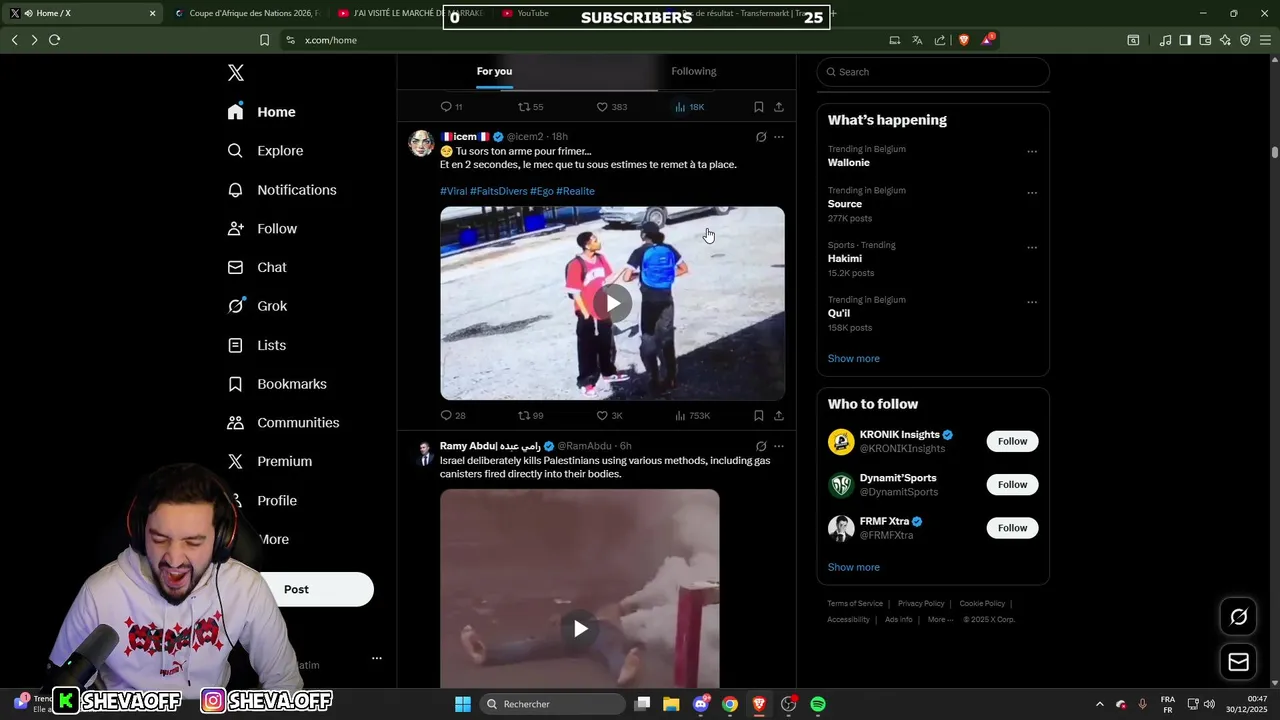Open File Explorer from the taskbar

pyautogui.click(x=671, y=704)
